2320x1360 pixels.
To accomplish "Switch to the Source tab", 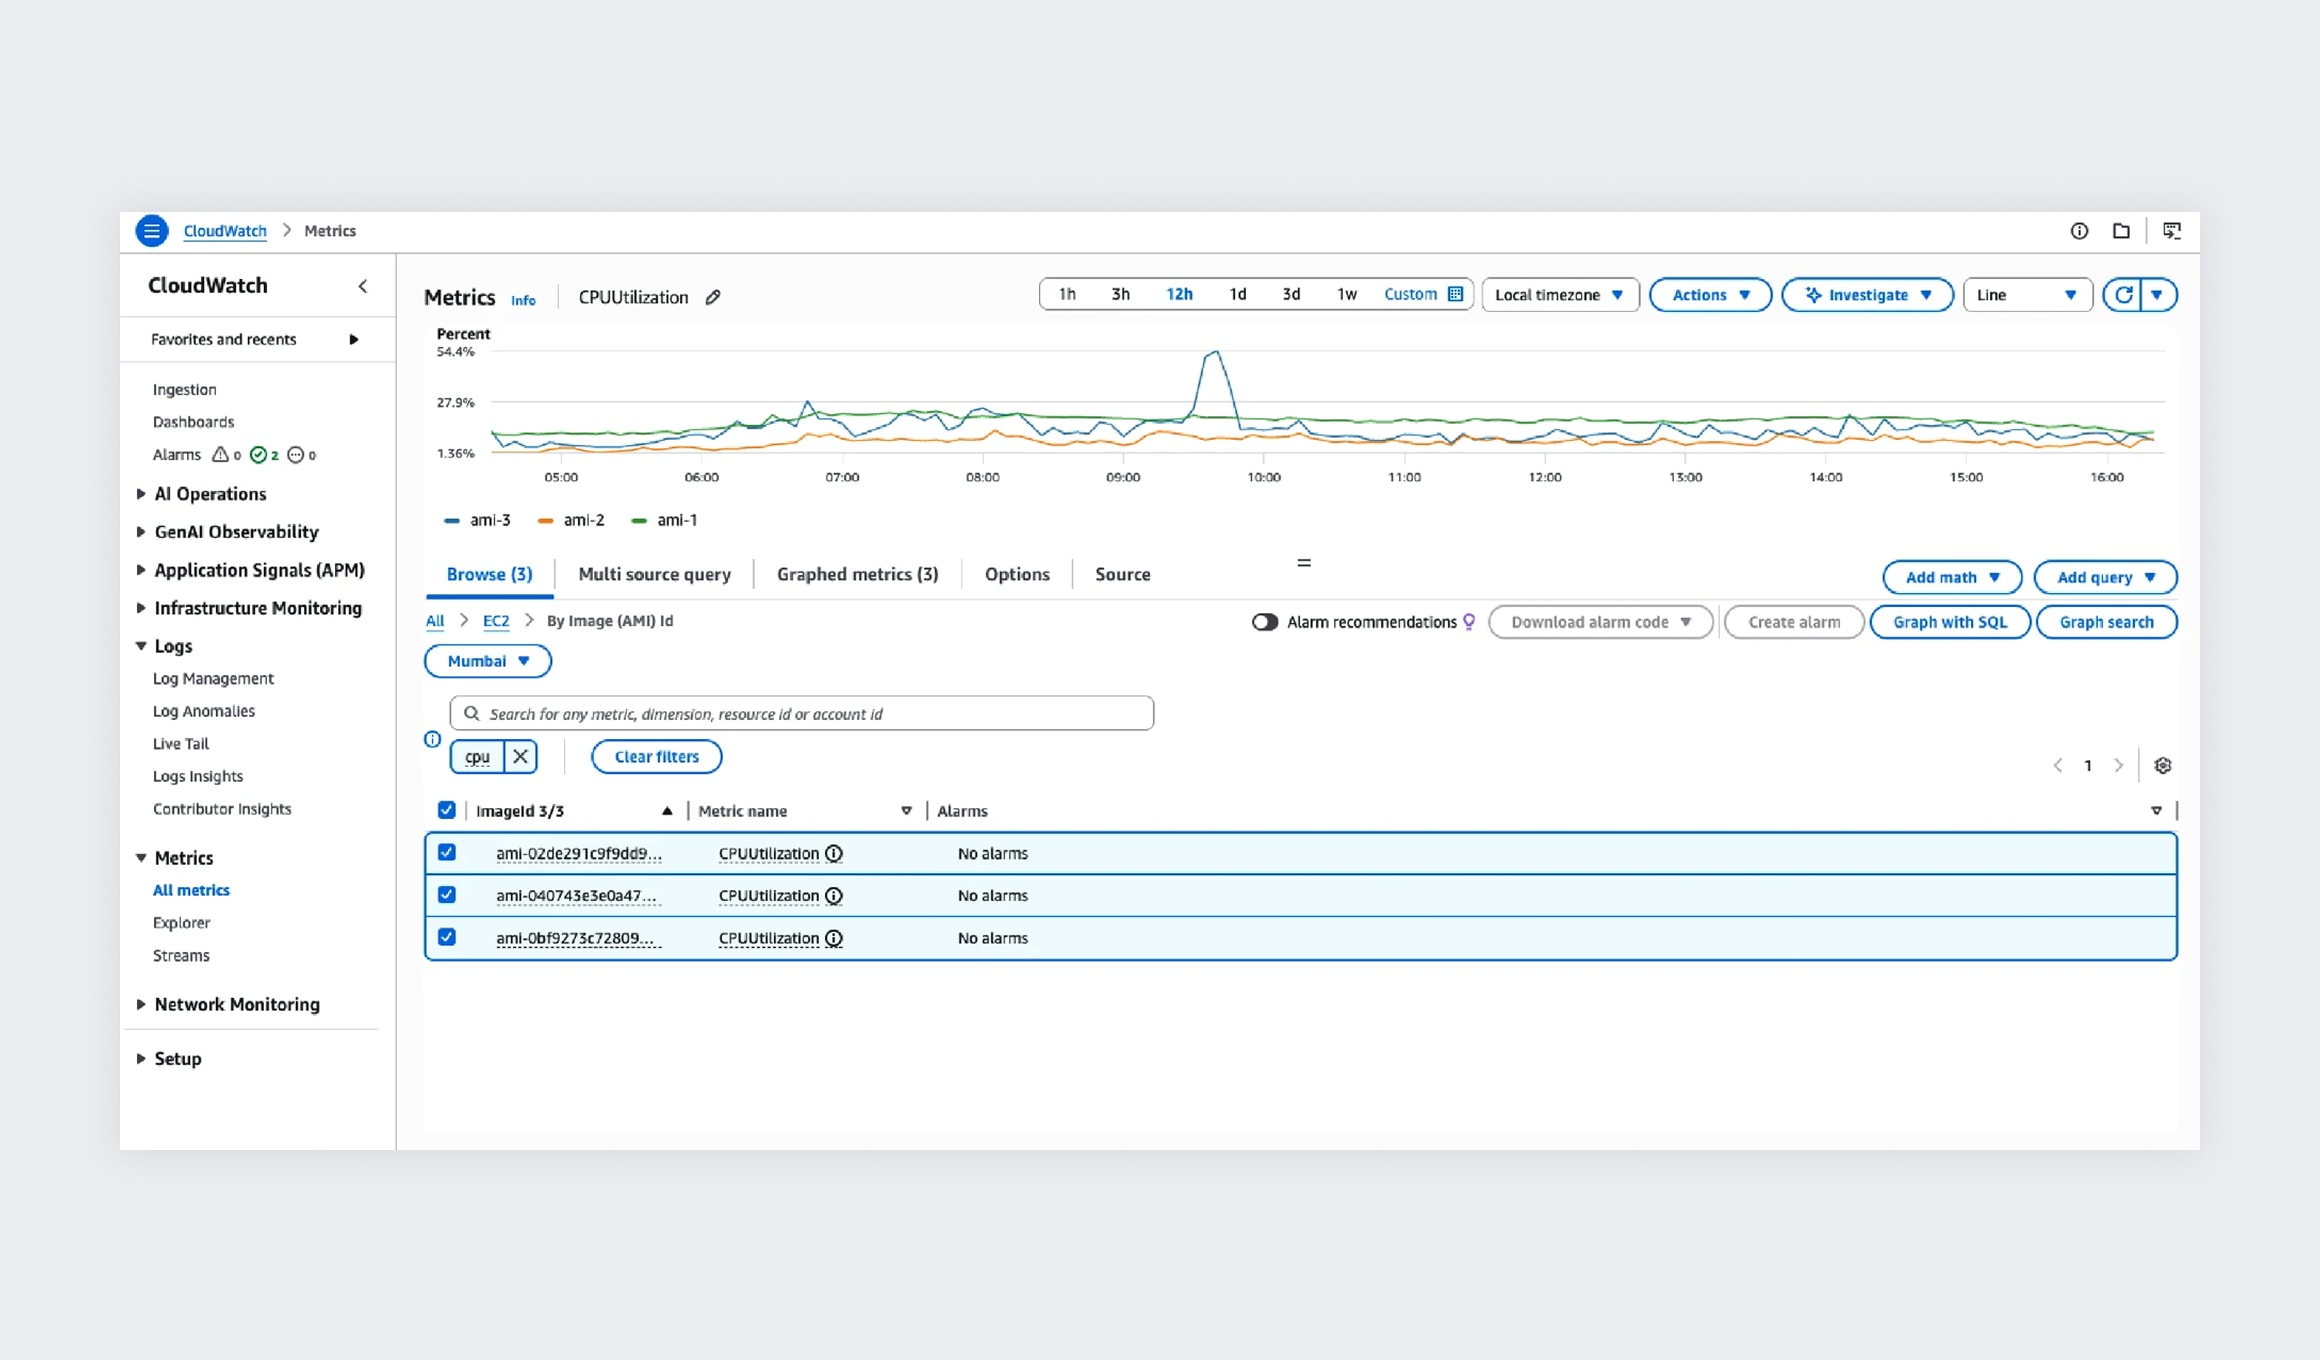I will [x=1122, y=574].
